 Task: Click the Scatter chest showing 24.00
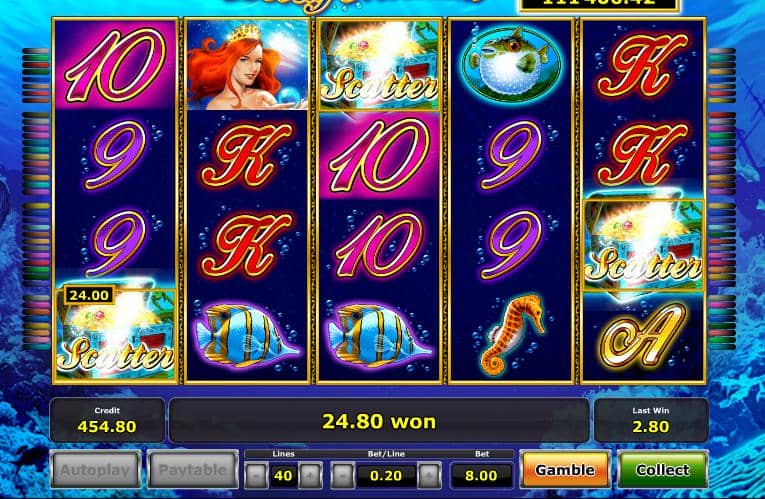[x=115, y=334]
